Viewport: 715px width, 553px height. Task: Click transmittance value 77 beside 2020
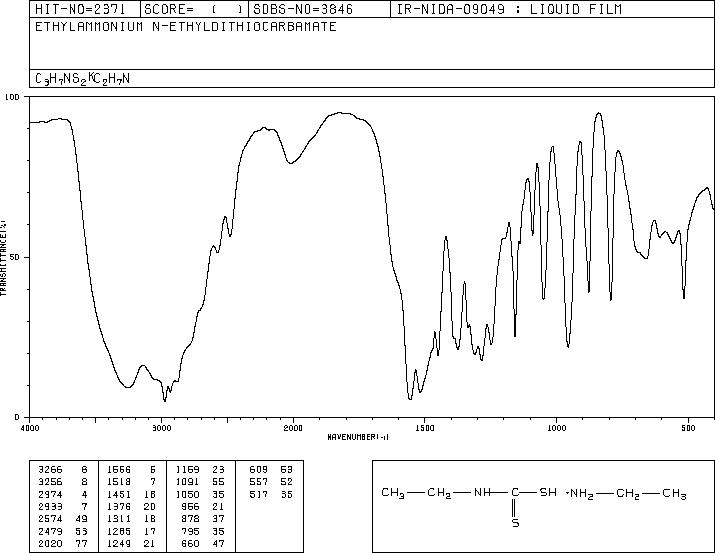81,544
